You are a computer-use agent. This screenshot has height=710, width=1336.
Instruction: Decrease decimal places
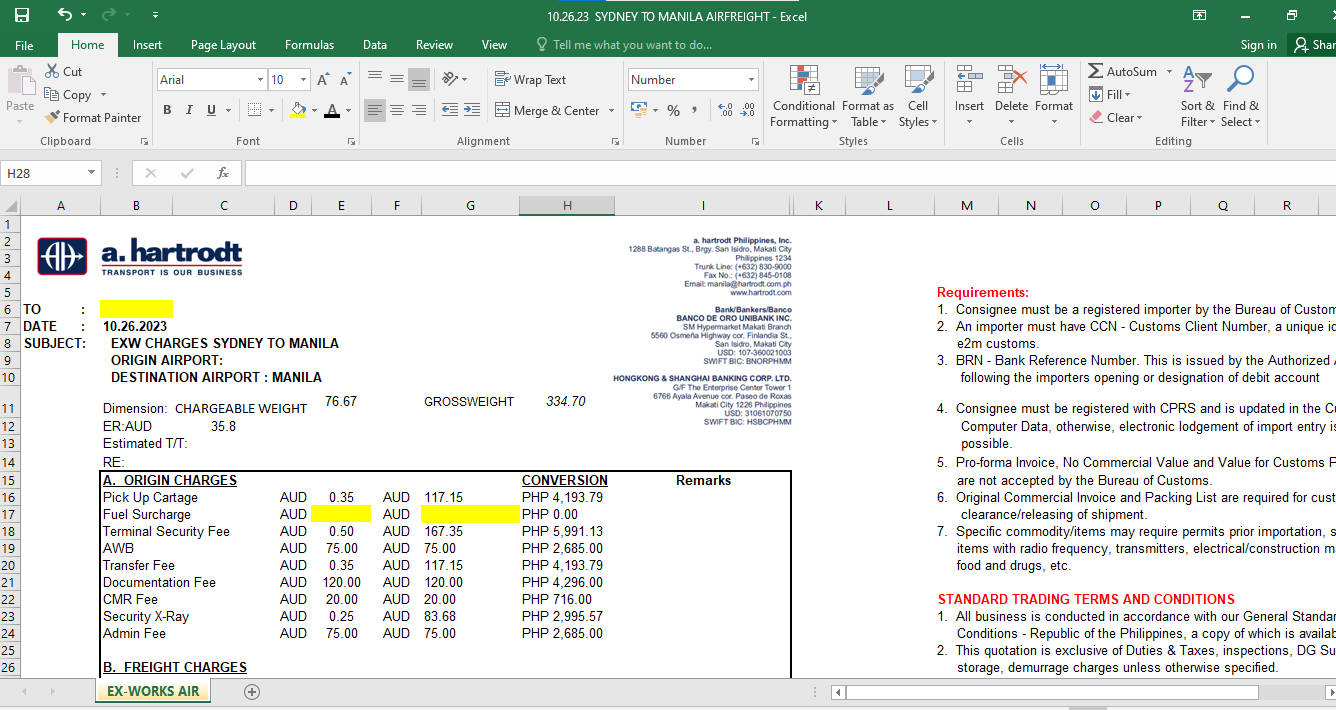[748, 110]
